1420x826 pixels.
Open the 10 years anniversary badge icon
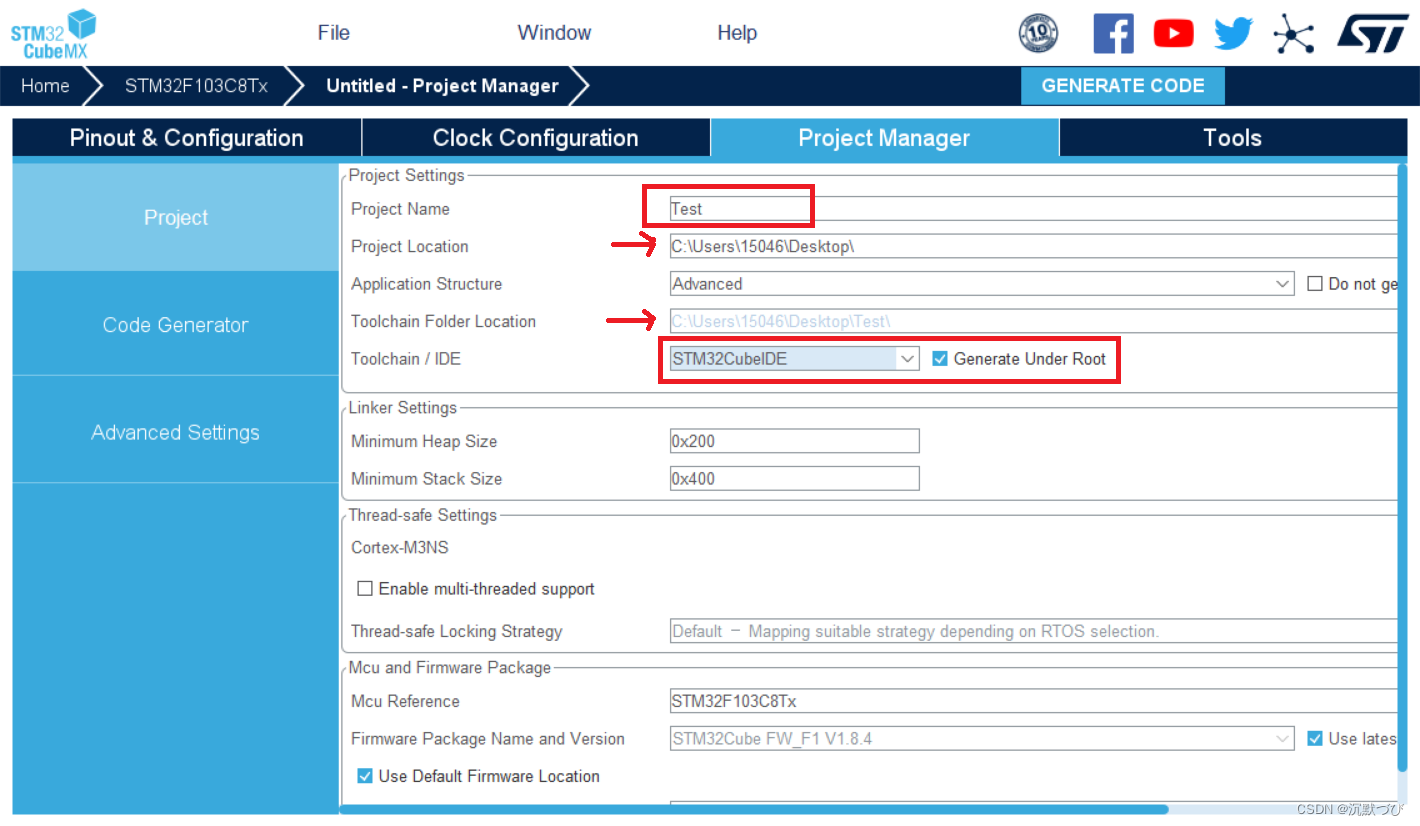point(1038,33)
